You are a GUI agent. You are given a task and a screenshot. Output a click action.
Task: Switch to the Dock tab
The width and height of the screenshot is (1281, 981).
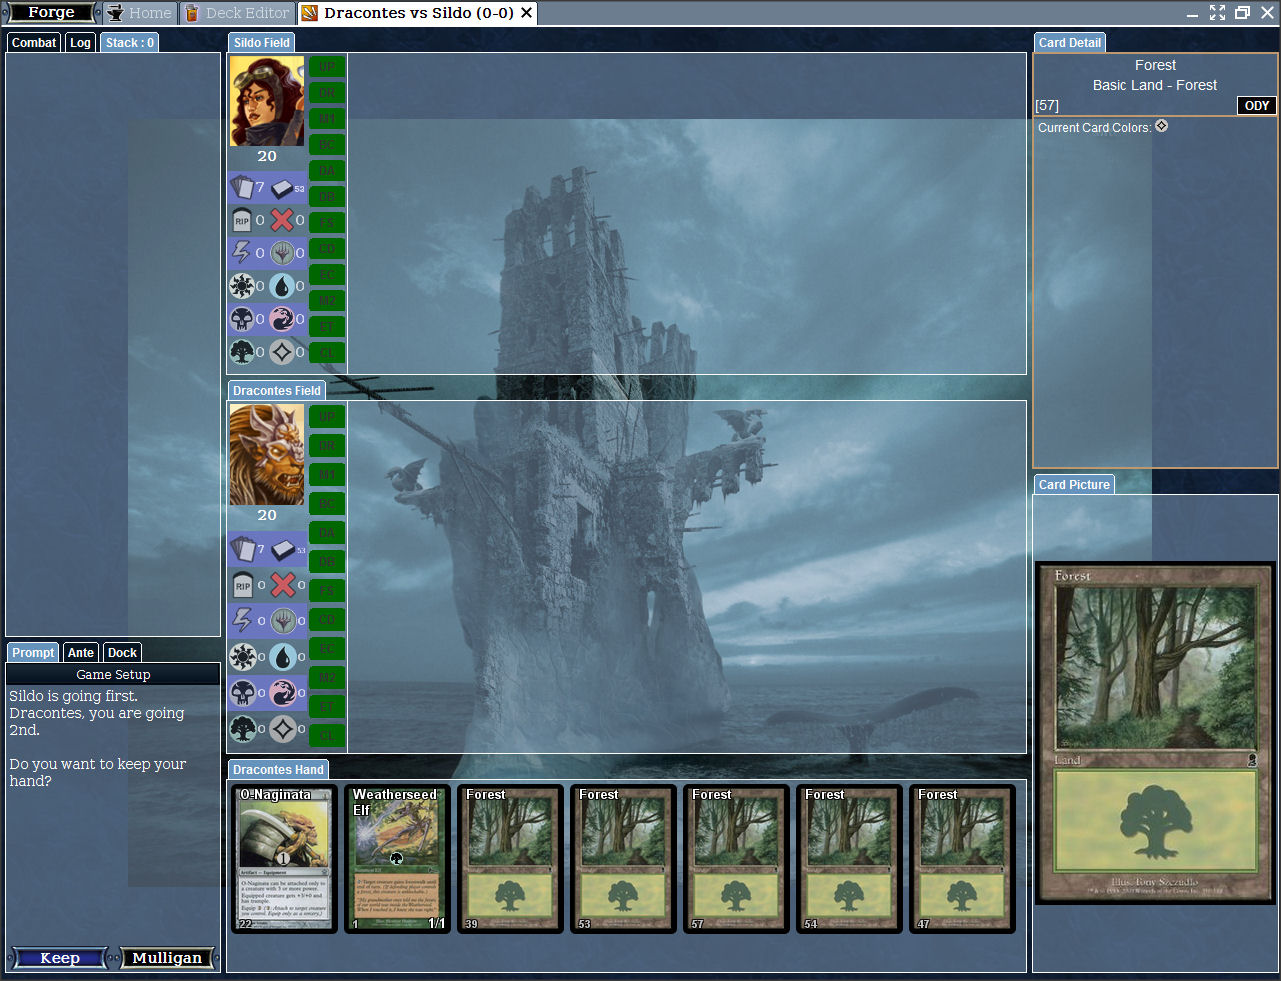pos(122,652)
